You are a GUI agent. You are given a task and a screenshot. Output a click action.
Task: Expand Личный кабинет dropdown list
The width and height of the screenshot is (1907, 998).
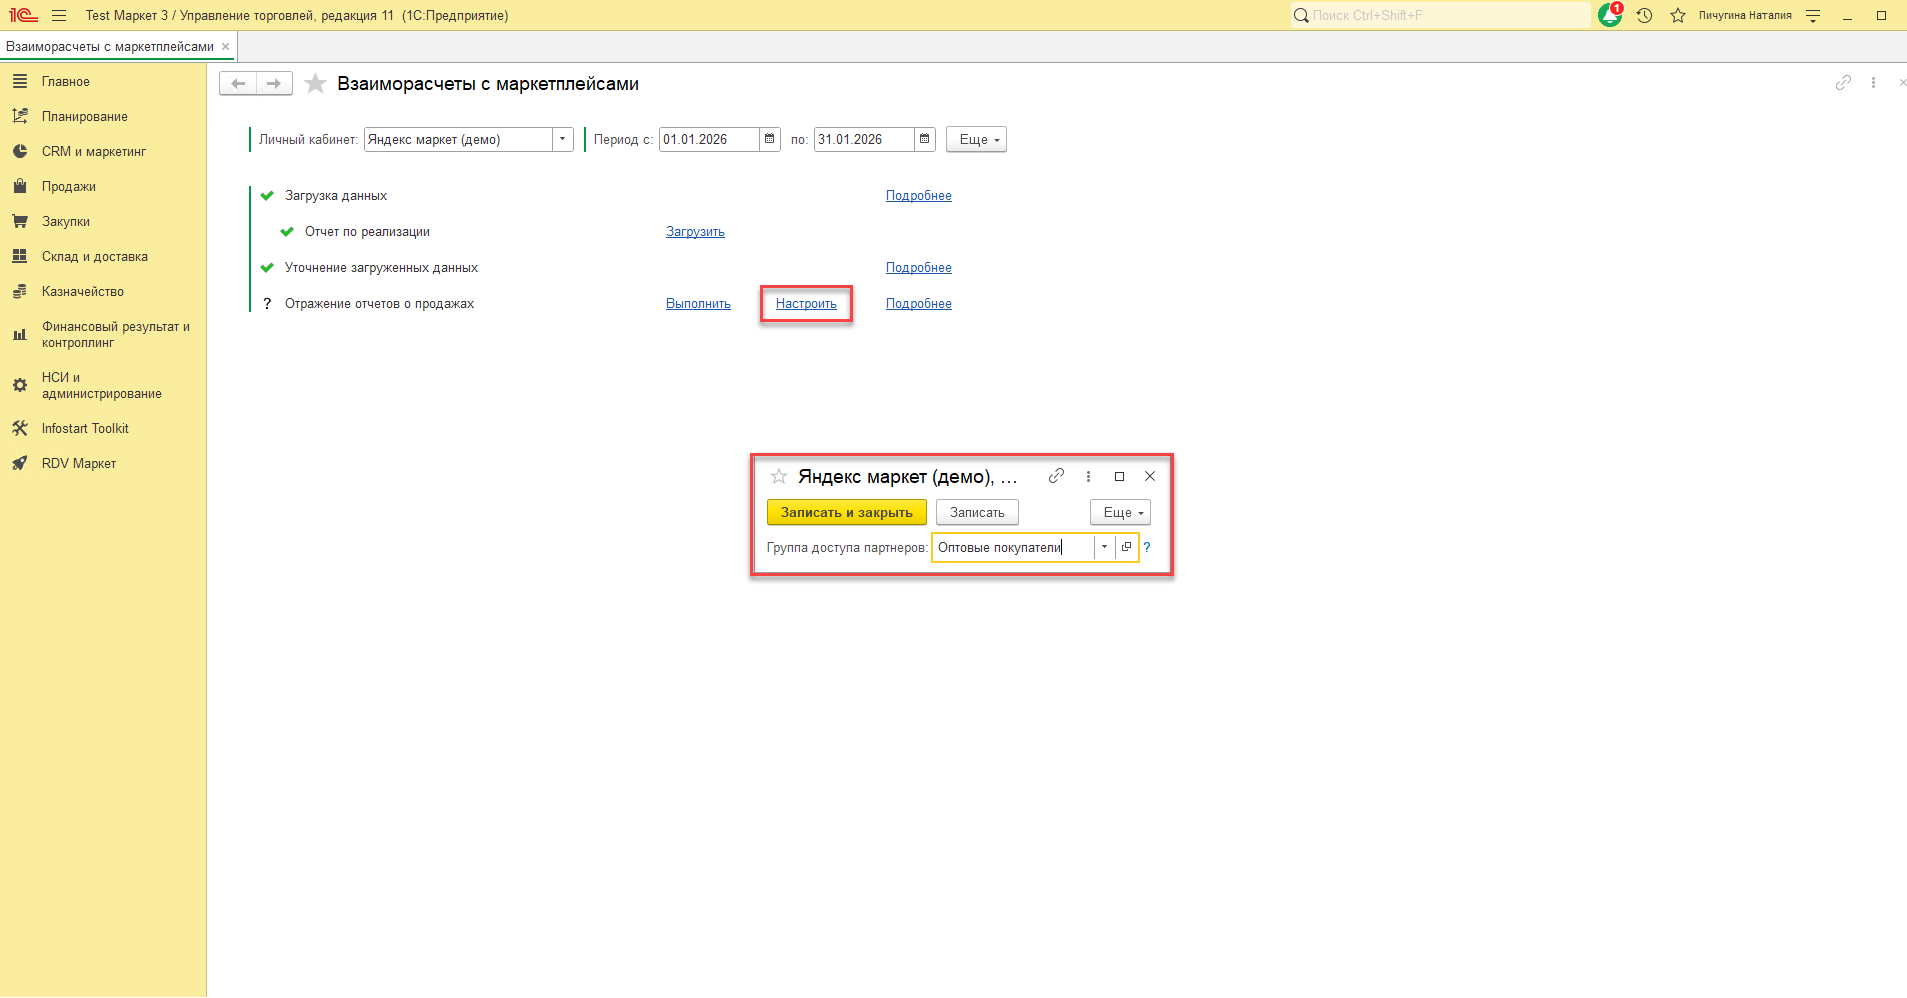[x=563, y=139]
